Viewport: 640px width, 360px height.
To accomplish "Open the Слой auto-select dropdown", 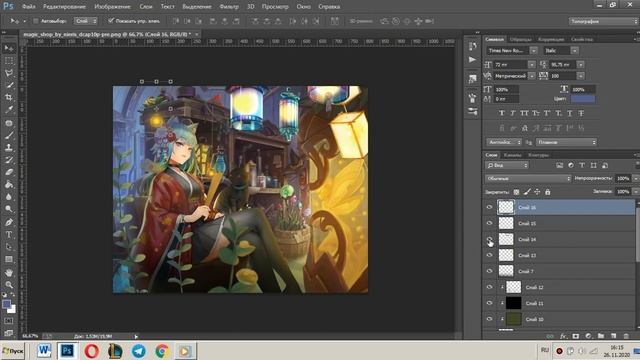I will 85,21.
